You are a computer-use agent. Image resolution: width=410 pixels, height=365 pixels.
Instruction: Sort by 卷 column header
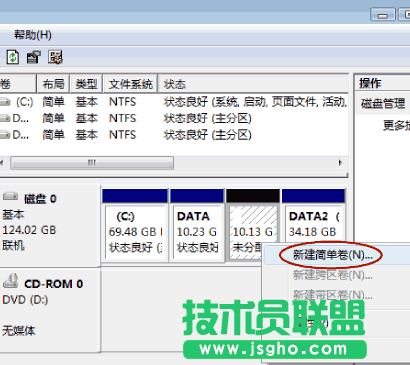click(x=17, y=84)
